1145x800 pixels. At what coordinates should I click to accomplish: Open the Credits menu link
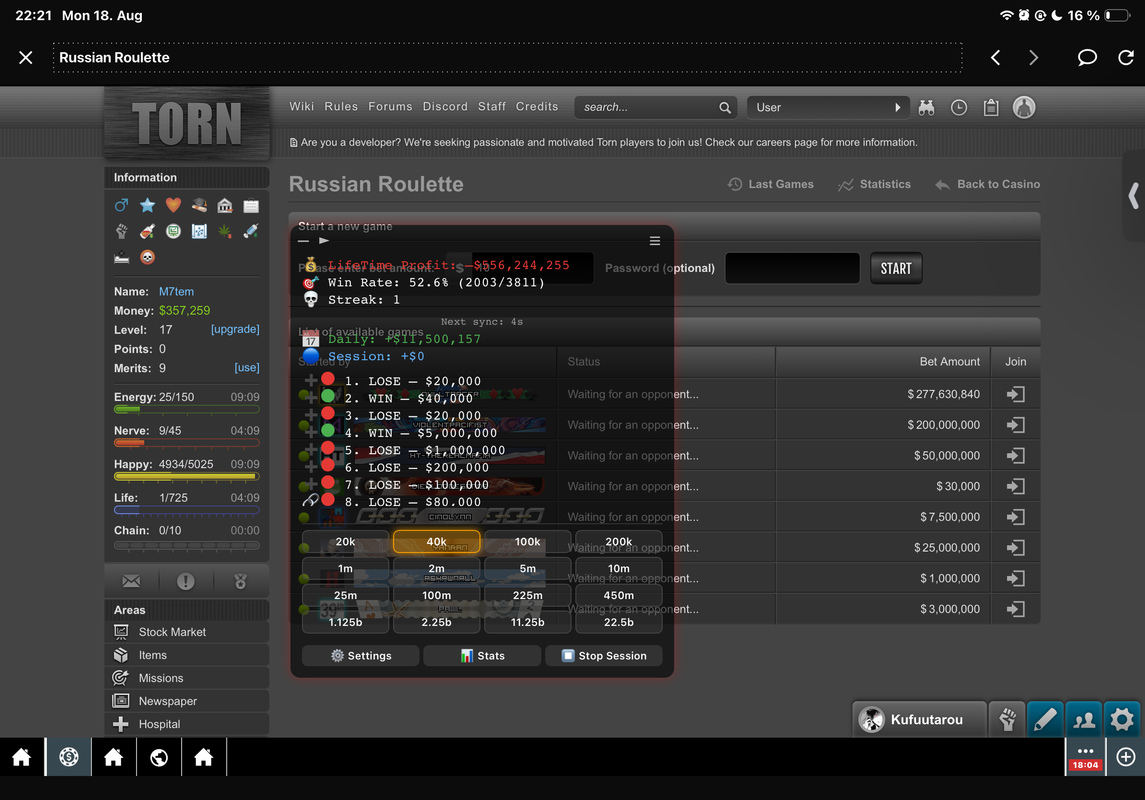pos(537,107)
